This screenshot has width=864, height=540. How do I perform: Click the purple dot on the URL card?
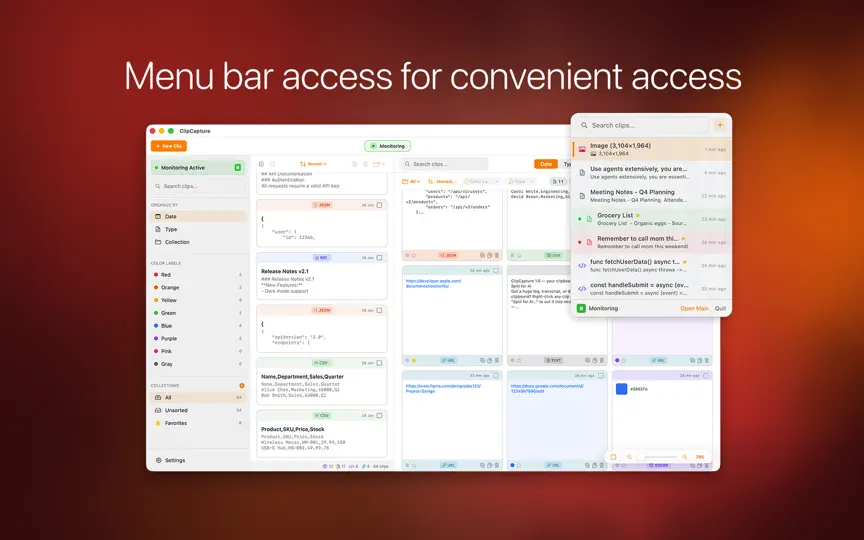[x=617, y=360]
